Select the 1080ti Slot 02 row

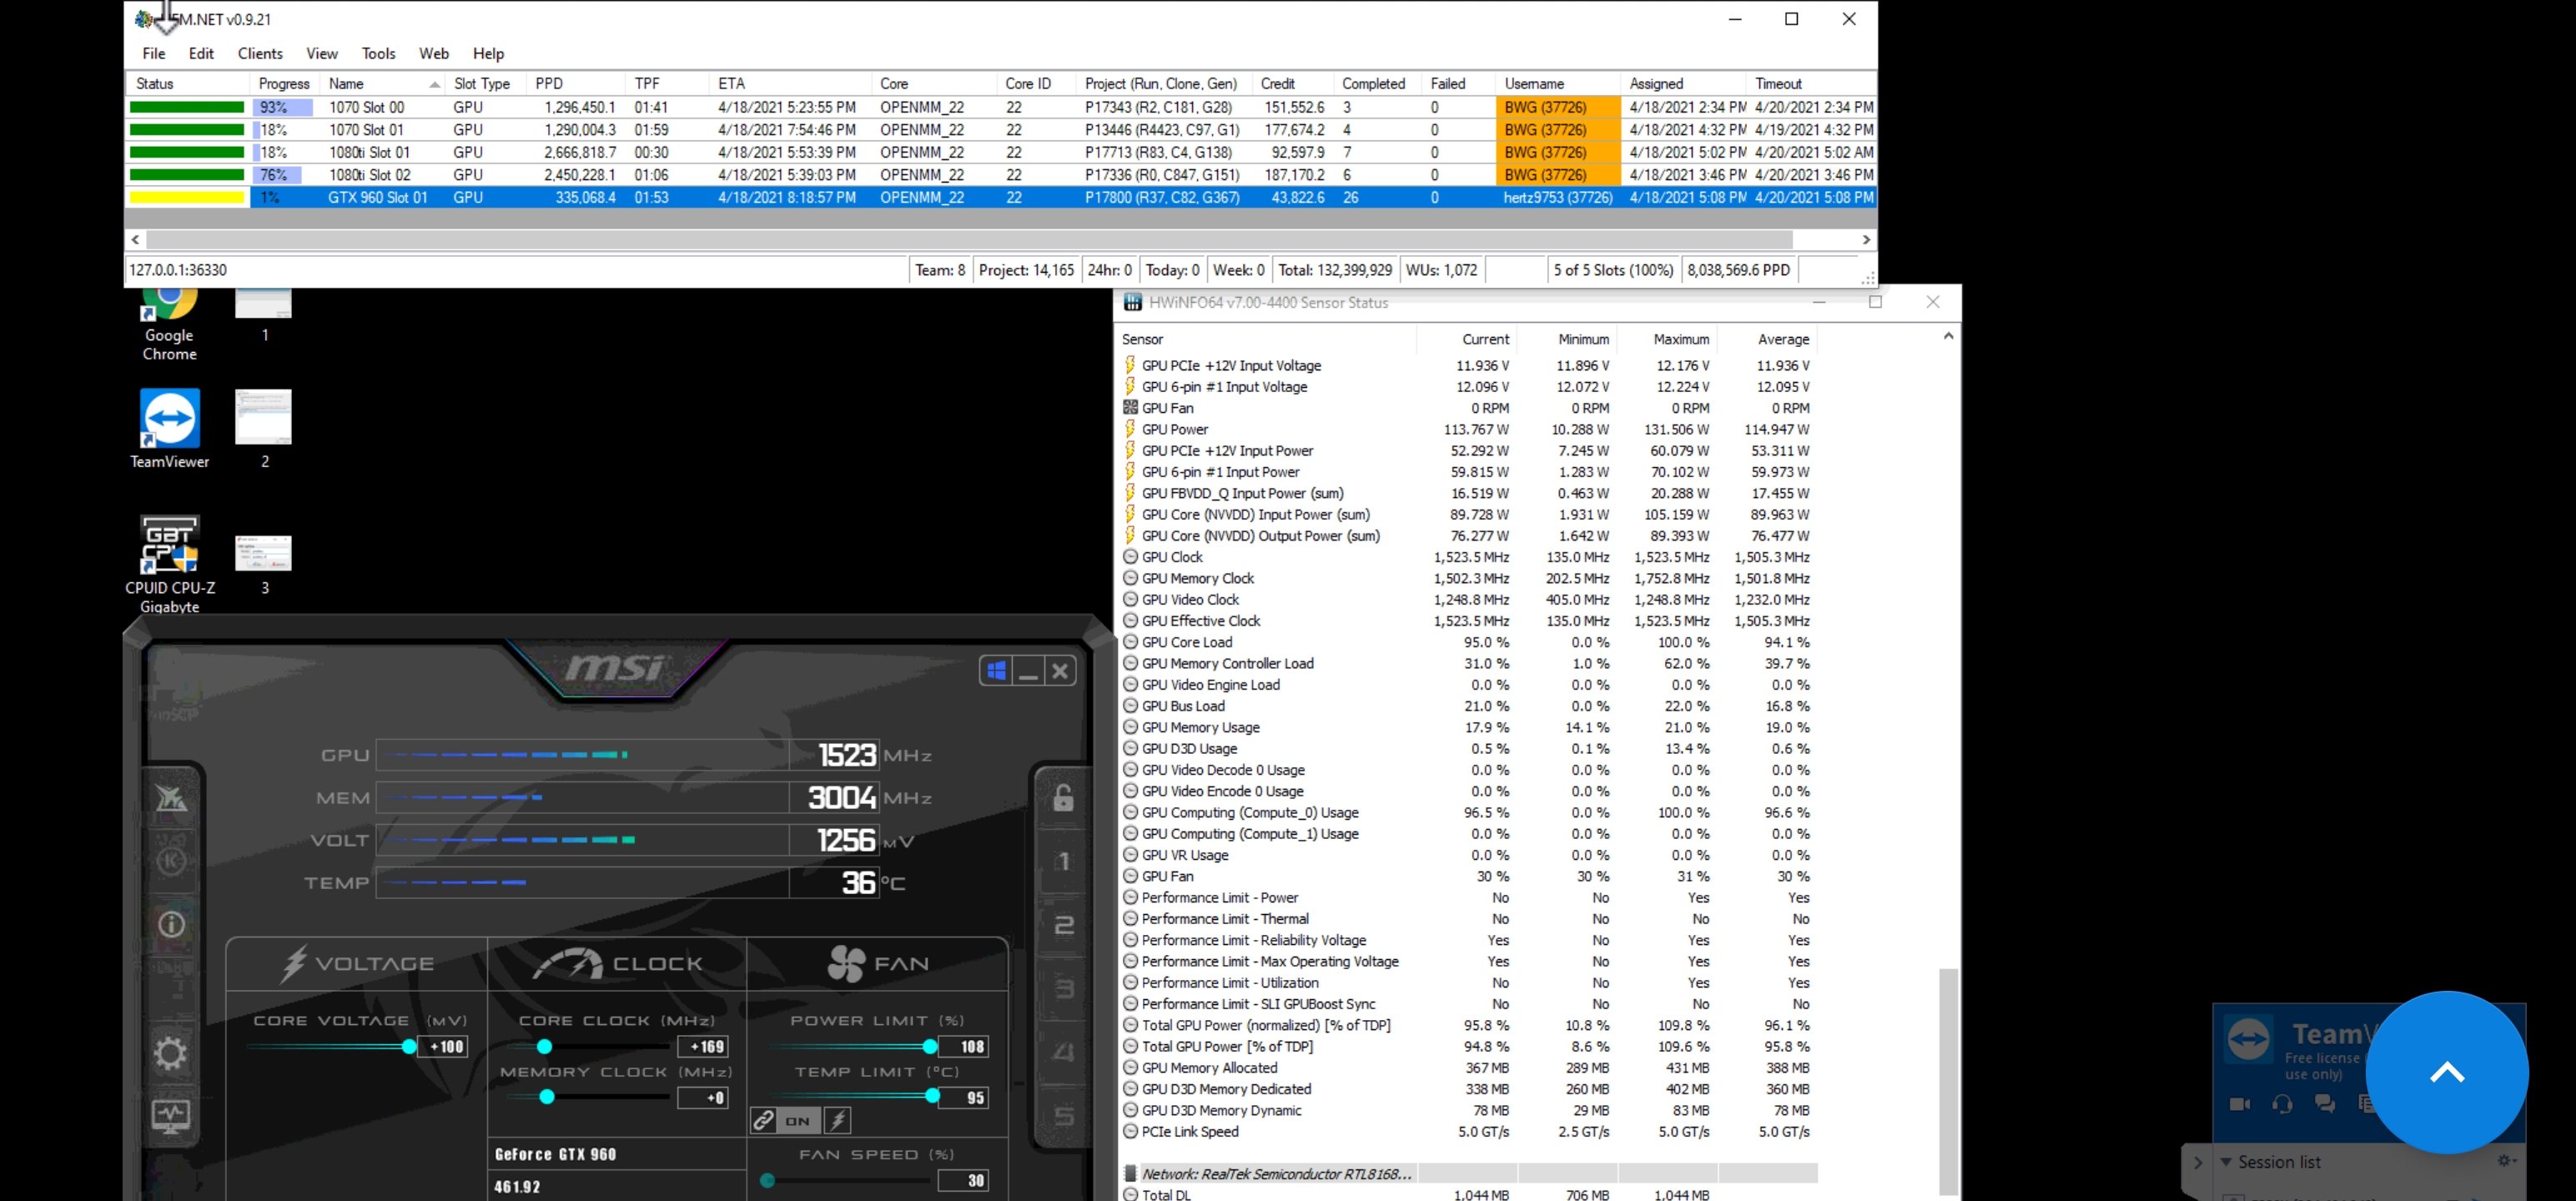coord(1001,175)
